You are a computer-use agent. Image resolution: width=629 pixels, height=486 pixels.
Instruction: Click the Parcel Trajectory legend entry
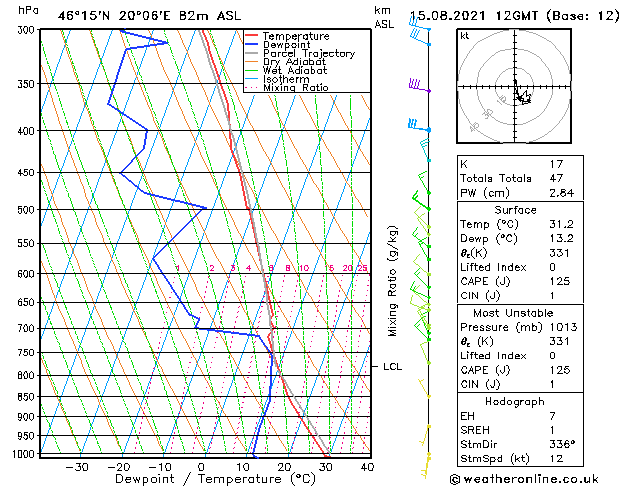coord(300,53)
